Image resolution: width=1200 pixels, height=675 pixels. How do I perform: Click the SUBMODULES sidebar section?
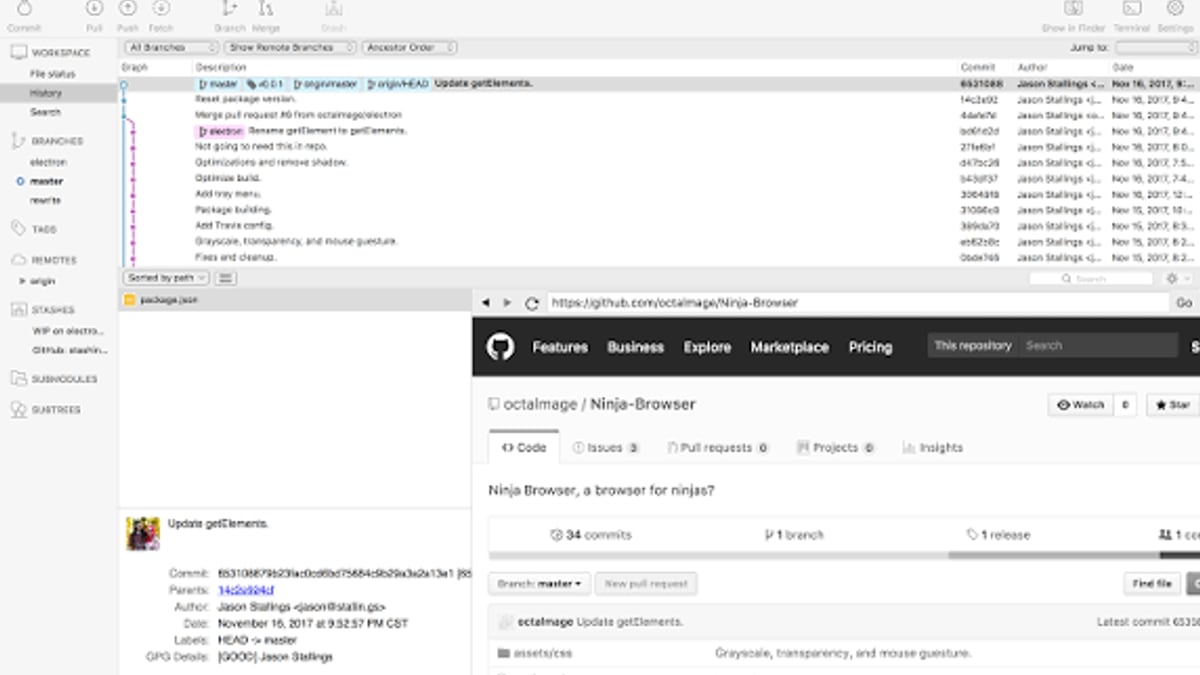[x=64, y=379]
